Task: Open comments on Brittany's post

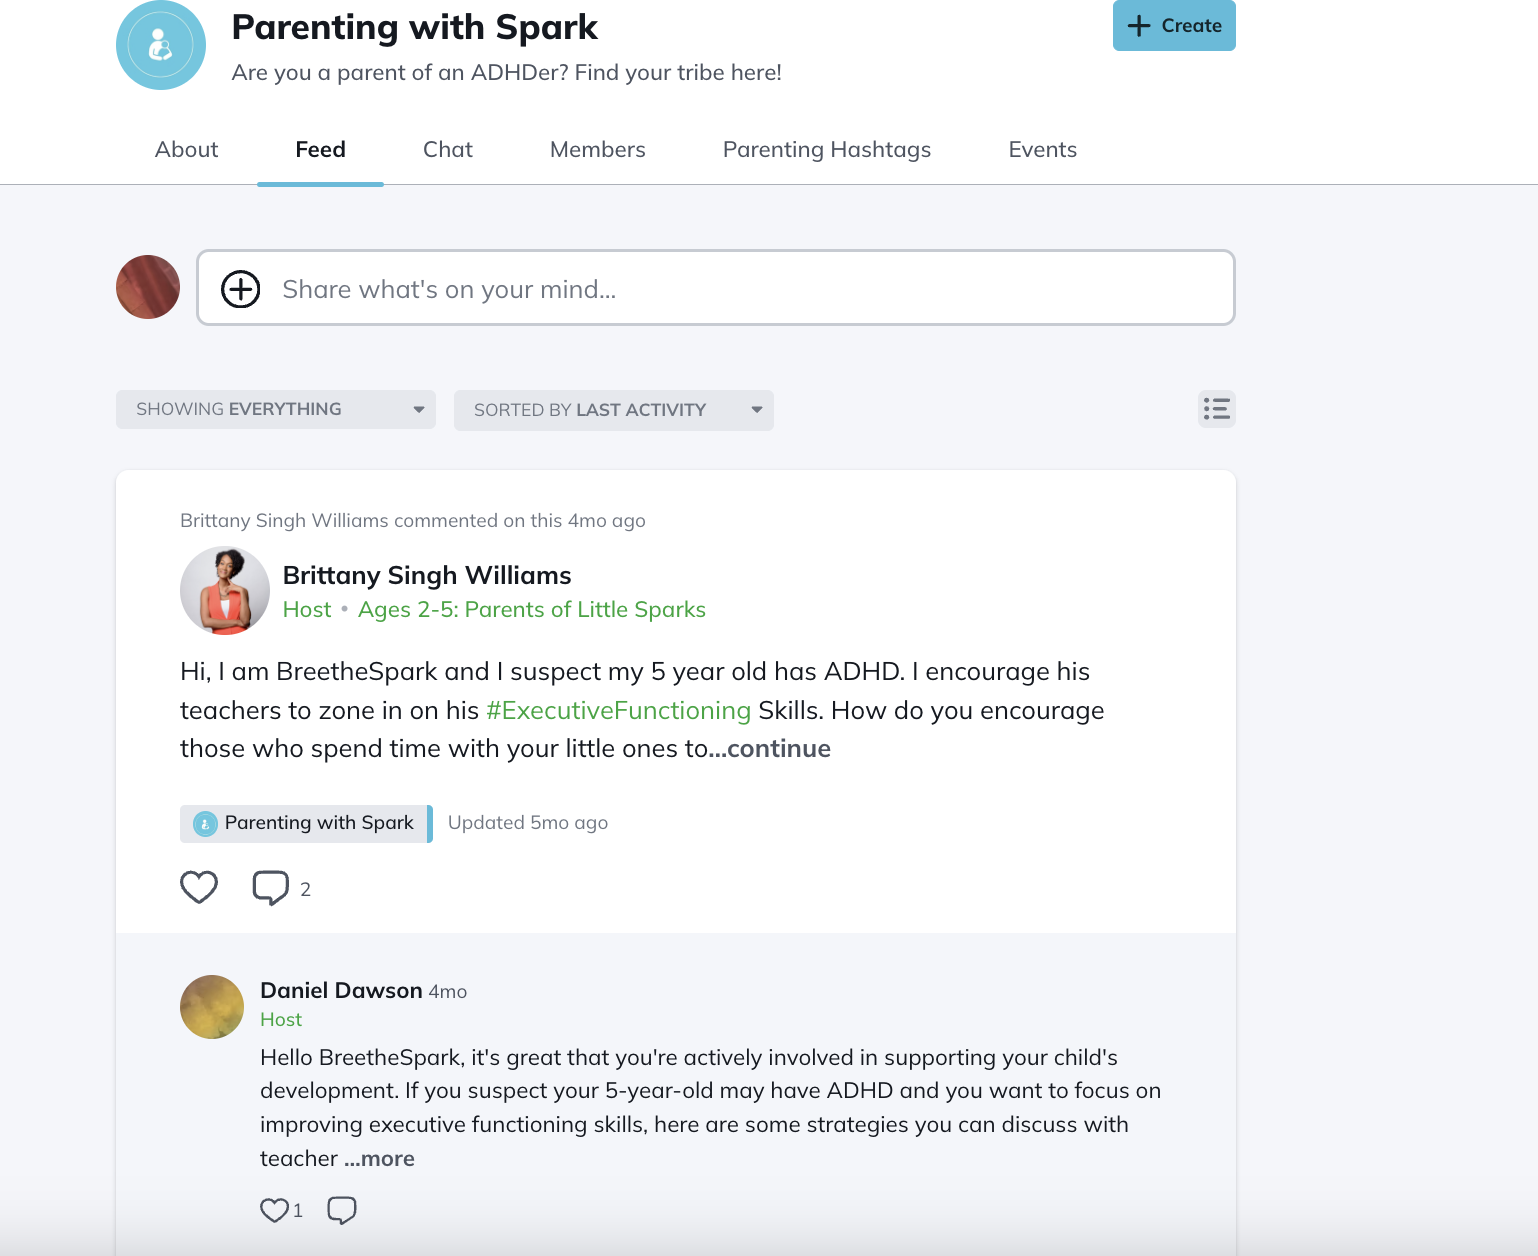Action: pos(270,887)
